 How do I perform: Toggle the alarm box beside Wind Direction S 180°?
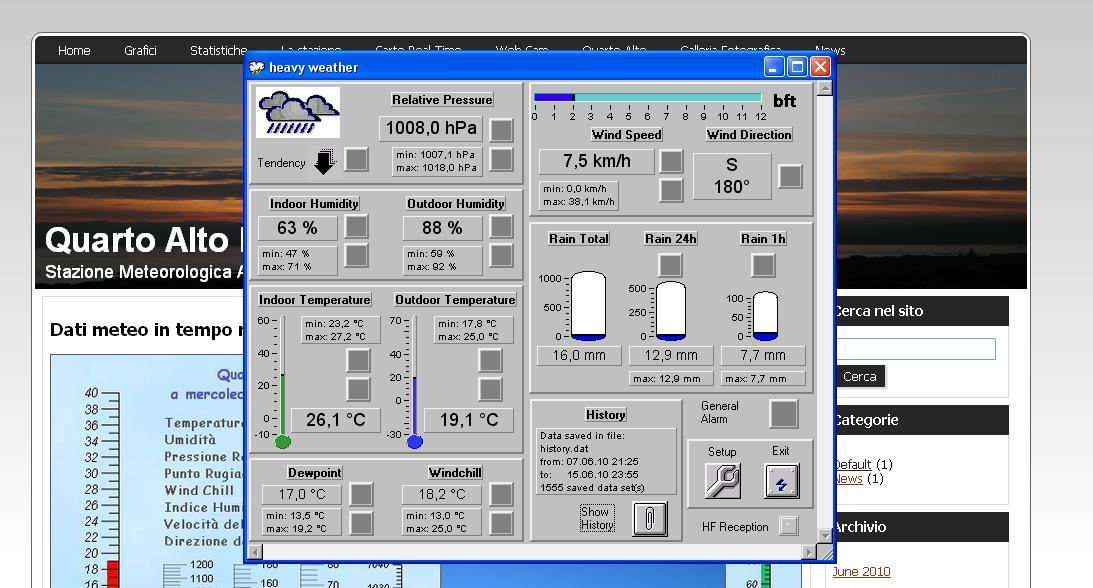tap(790, 176)
